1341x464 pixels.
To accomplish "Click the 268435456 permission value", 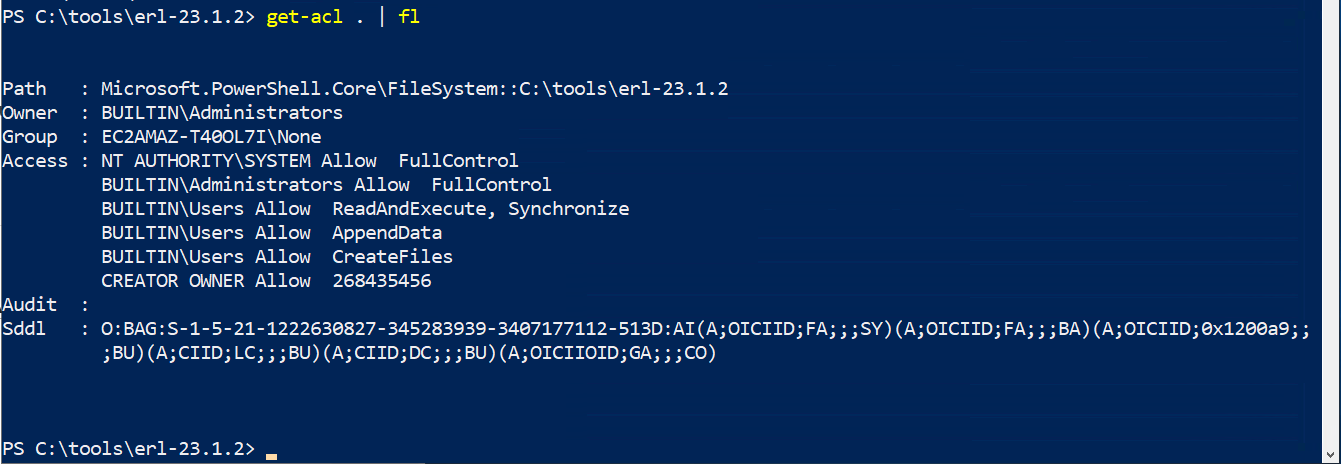I will (x=381, y=281).
